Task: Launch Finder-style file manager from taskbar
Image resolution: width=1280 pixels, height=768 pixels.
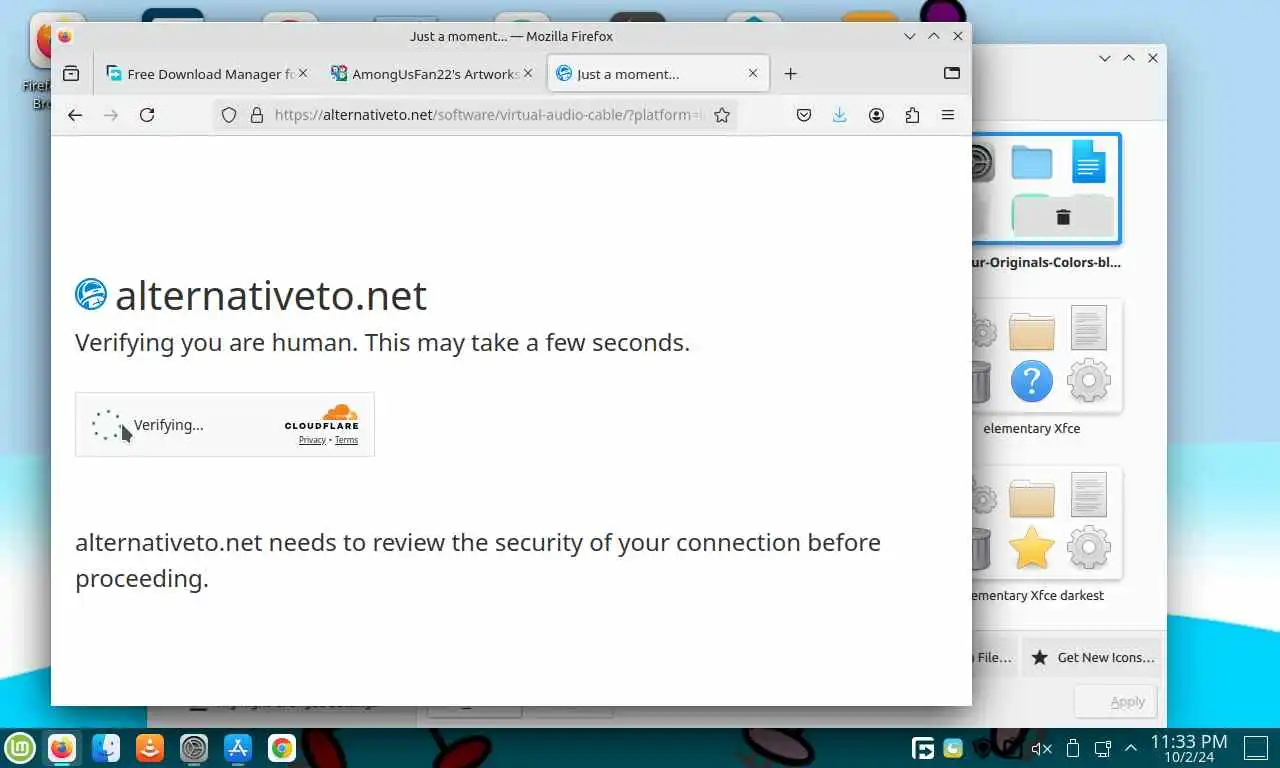Action: point(106,747)
